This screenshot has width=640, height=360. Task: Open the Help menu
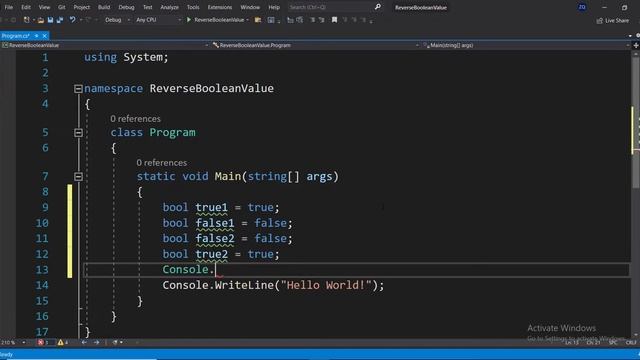click(274, 7)
